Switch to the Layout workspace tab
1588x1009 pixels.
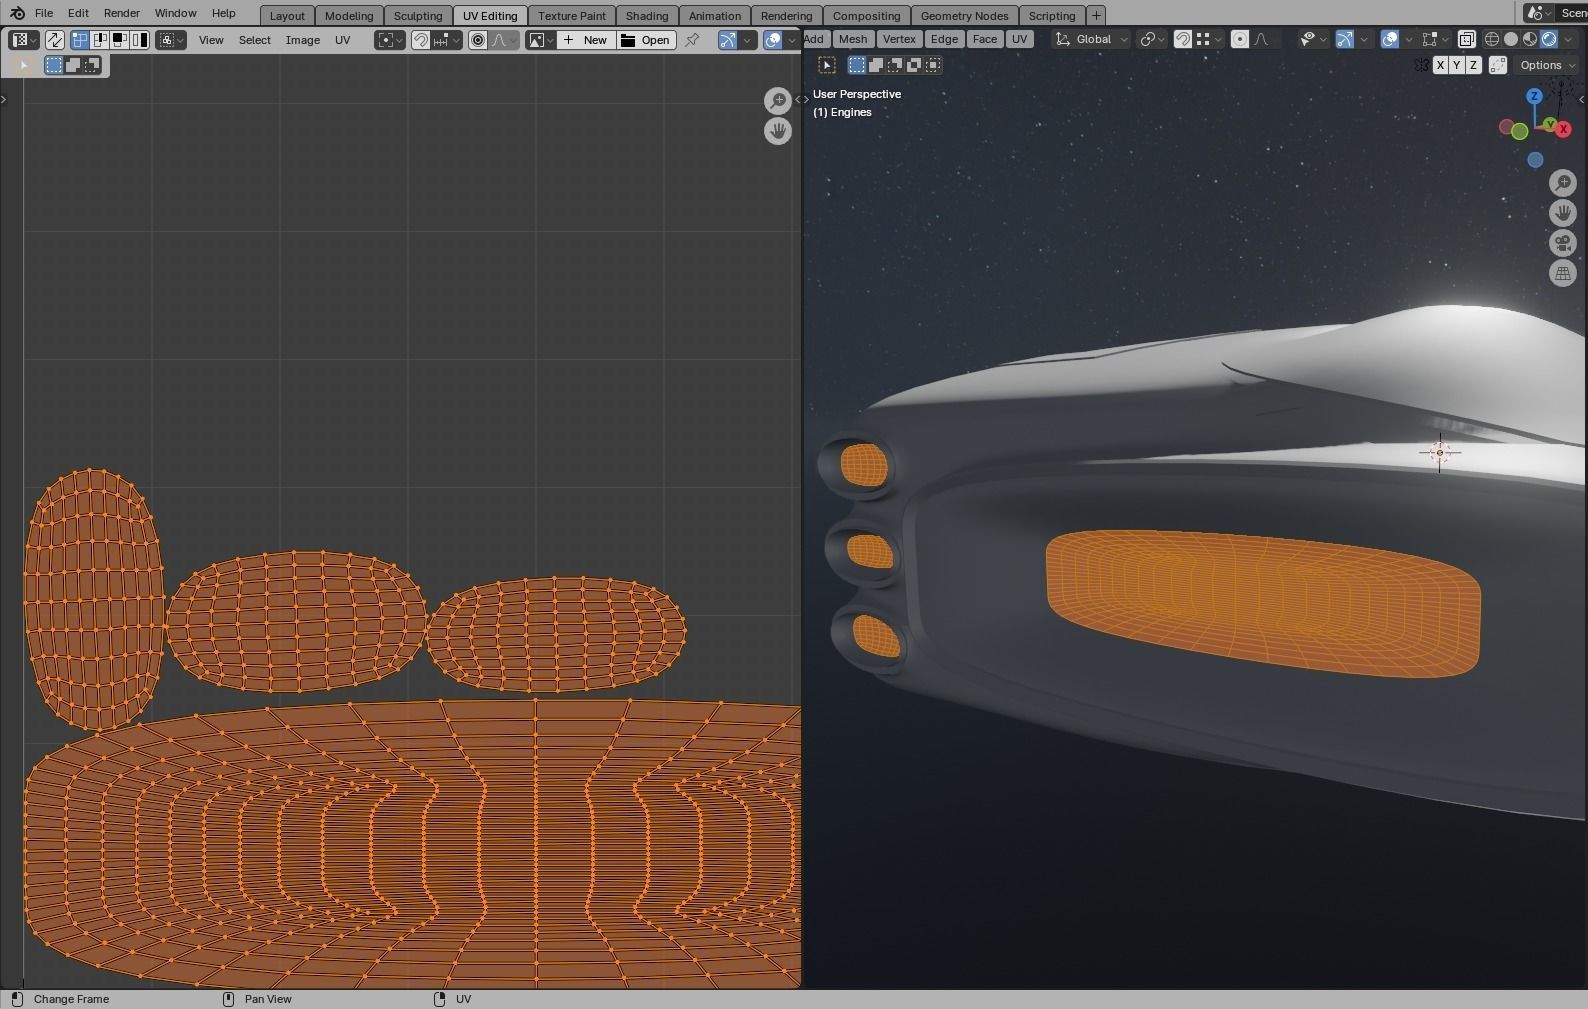(287, 16)
